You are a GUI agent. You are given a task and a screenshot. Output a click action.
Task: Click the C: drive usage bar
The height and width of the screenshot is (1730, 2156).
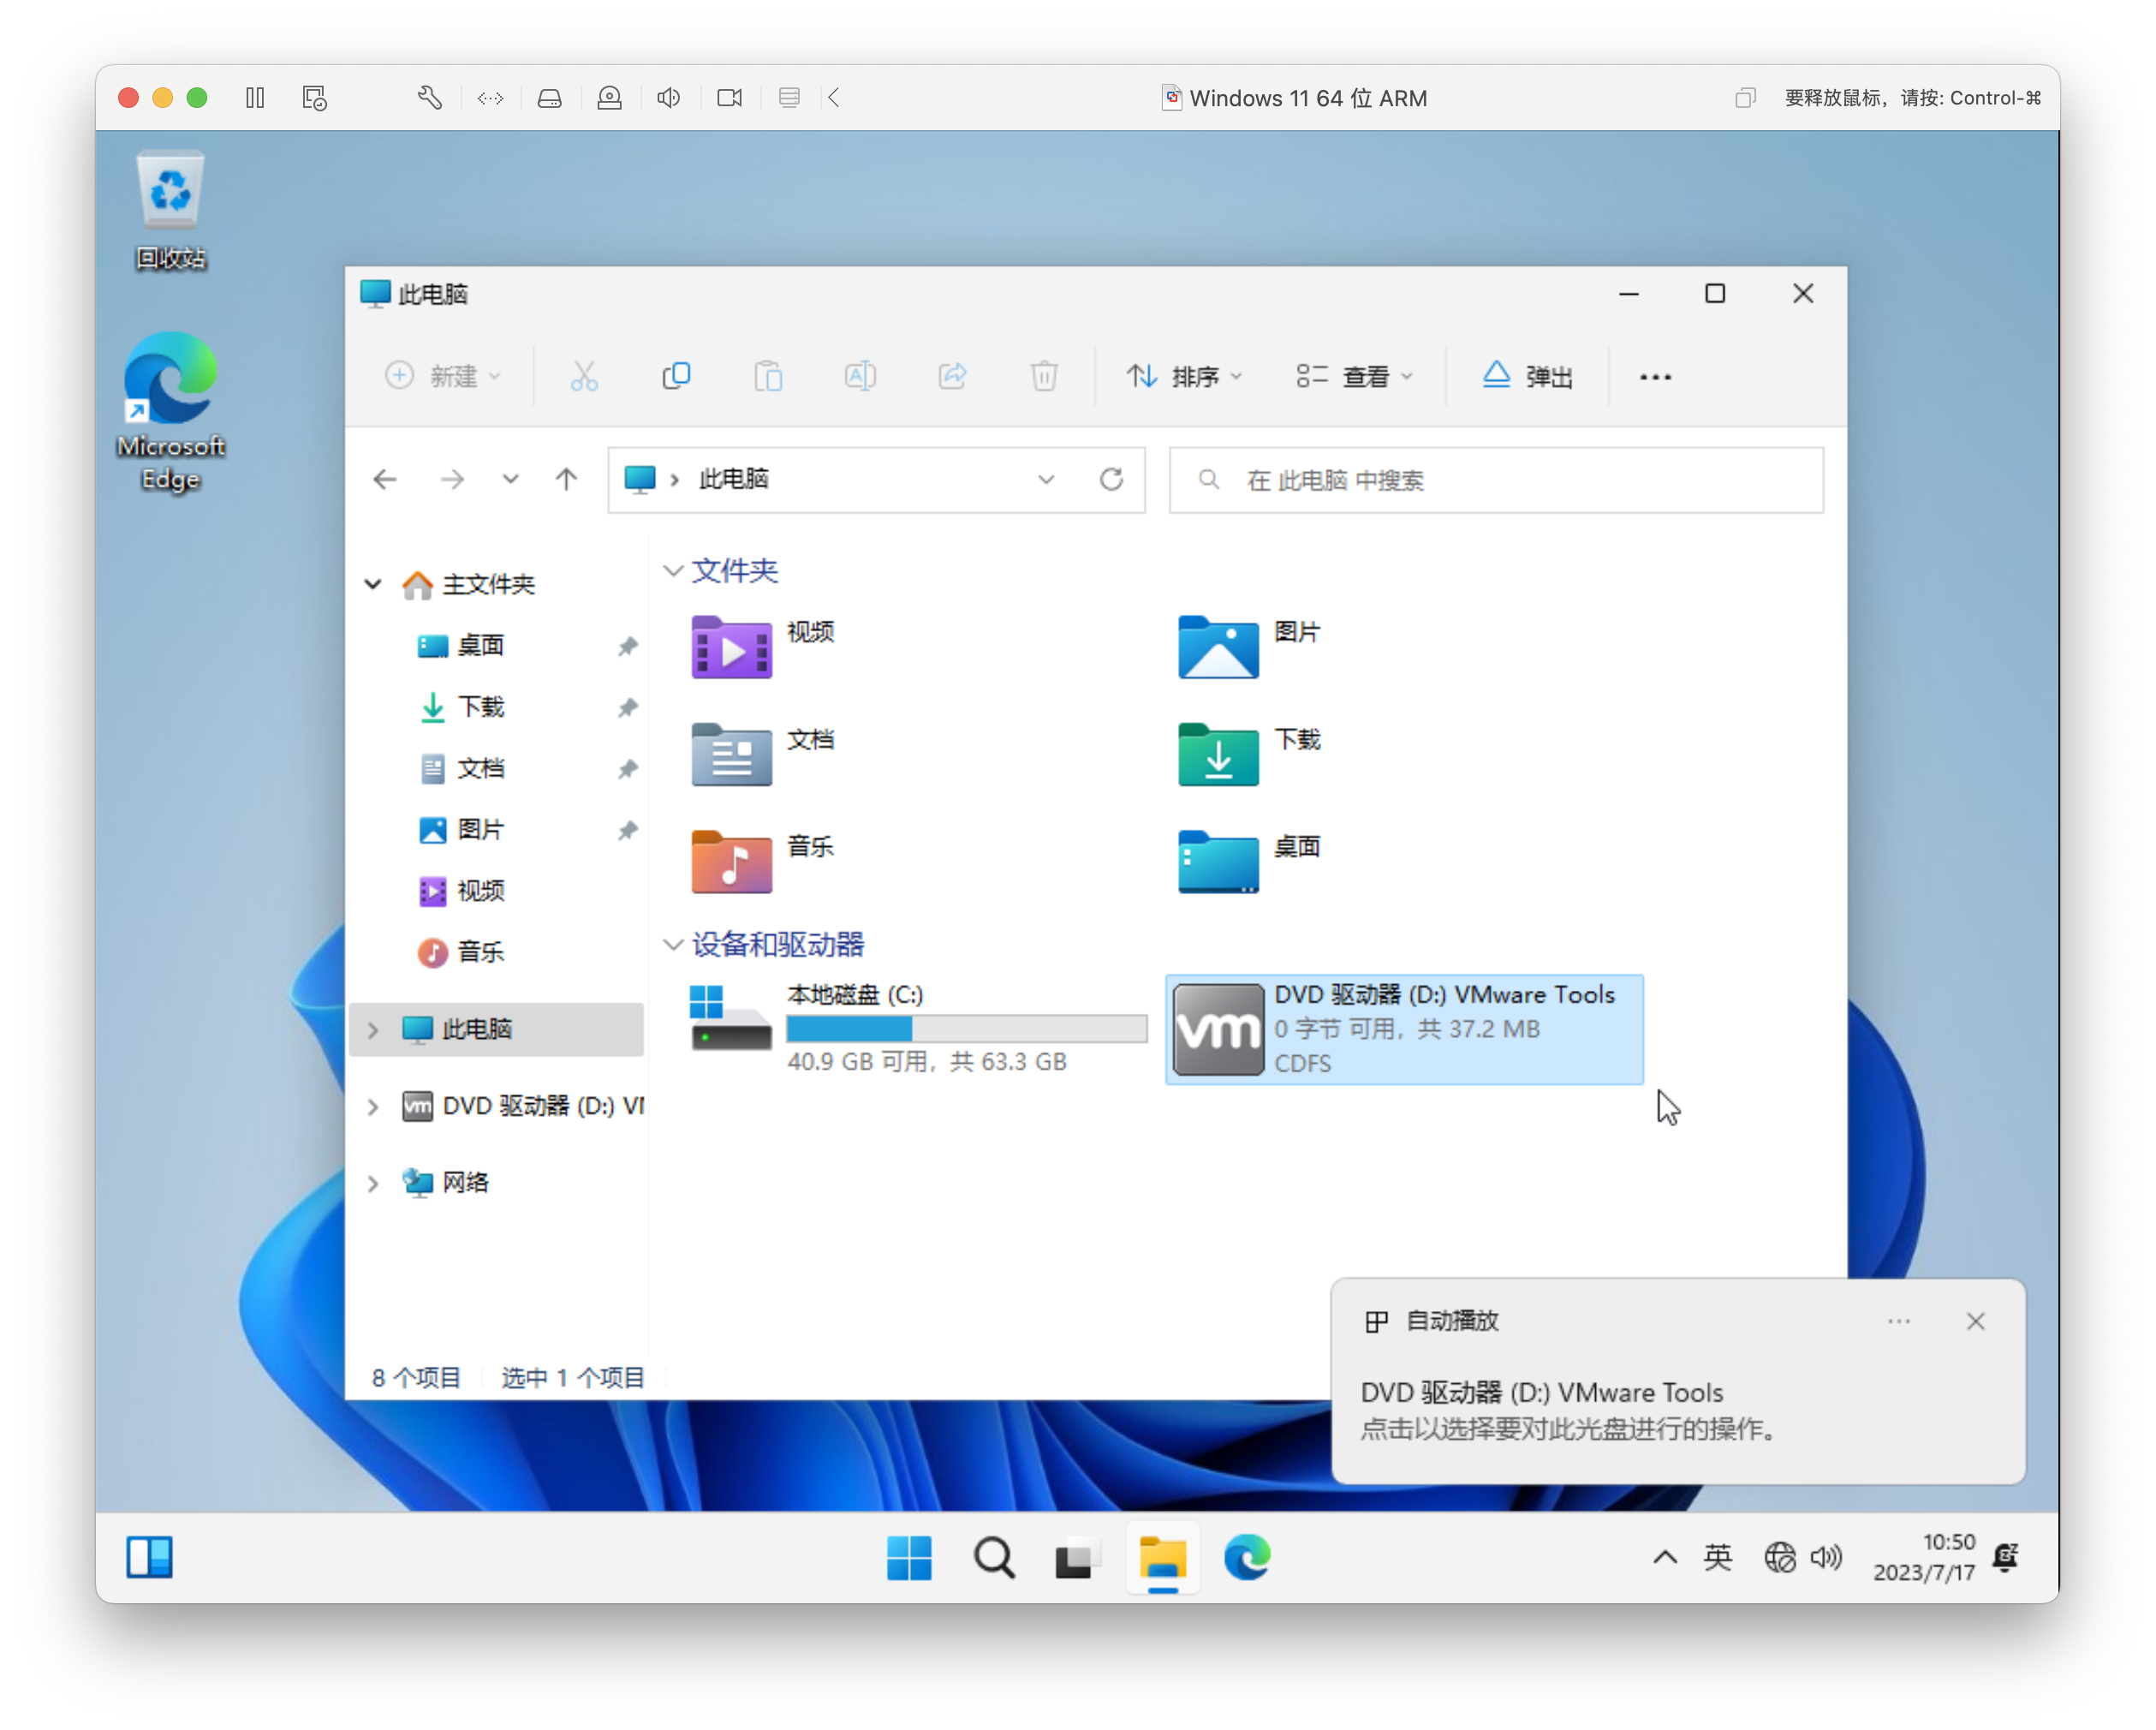[x=965, y=1029]
